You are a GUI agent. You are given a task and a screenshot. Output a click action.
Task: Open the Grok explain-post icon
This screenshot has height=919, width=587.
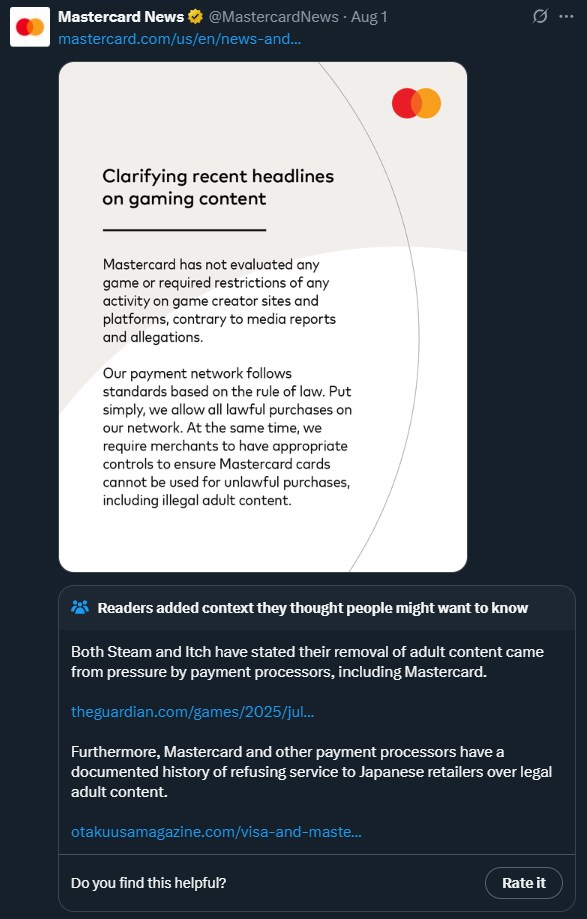click(540, 16)
